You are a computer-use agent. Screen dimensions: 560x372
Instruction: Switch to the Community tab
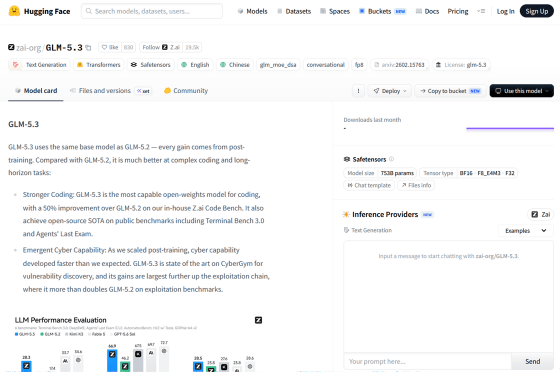pos(186,91)
